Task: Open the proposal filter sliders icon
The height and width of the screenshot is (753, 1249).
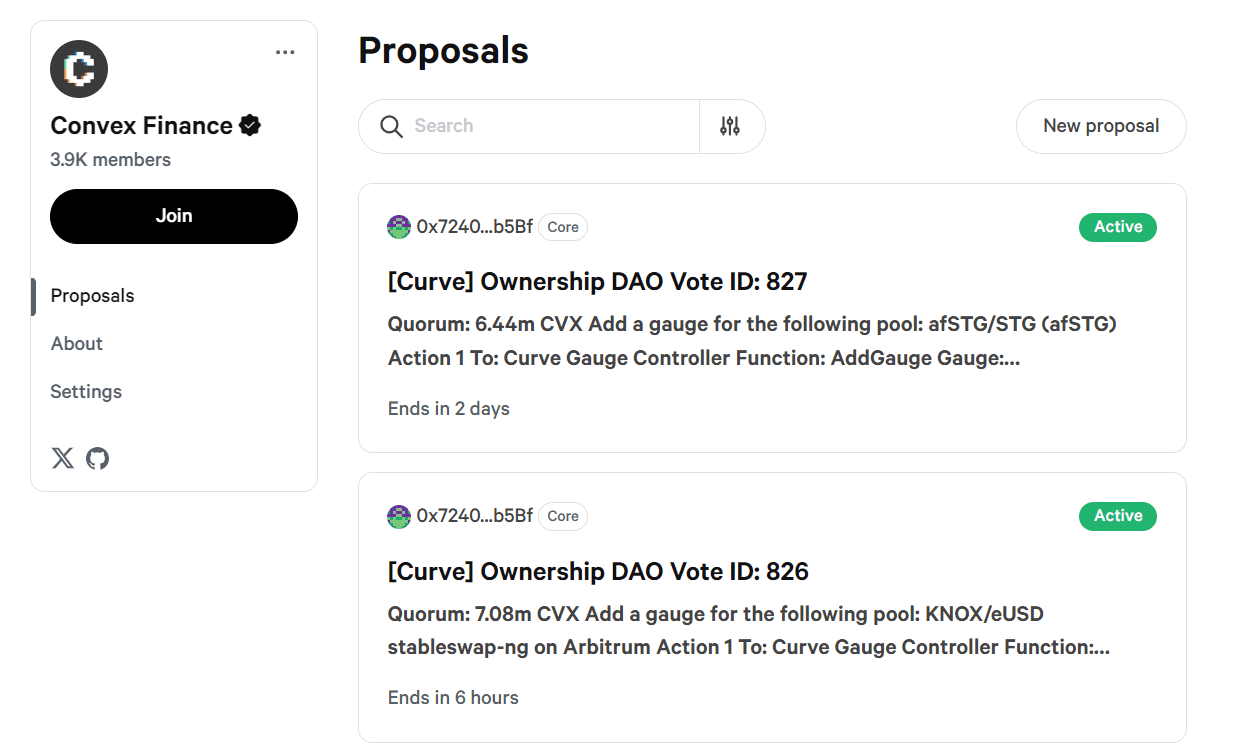Action: point(730,127)
